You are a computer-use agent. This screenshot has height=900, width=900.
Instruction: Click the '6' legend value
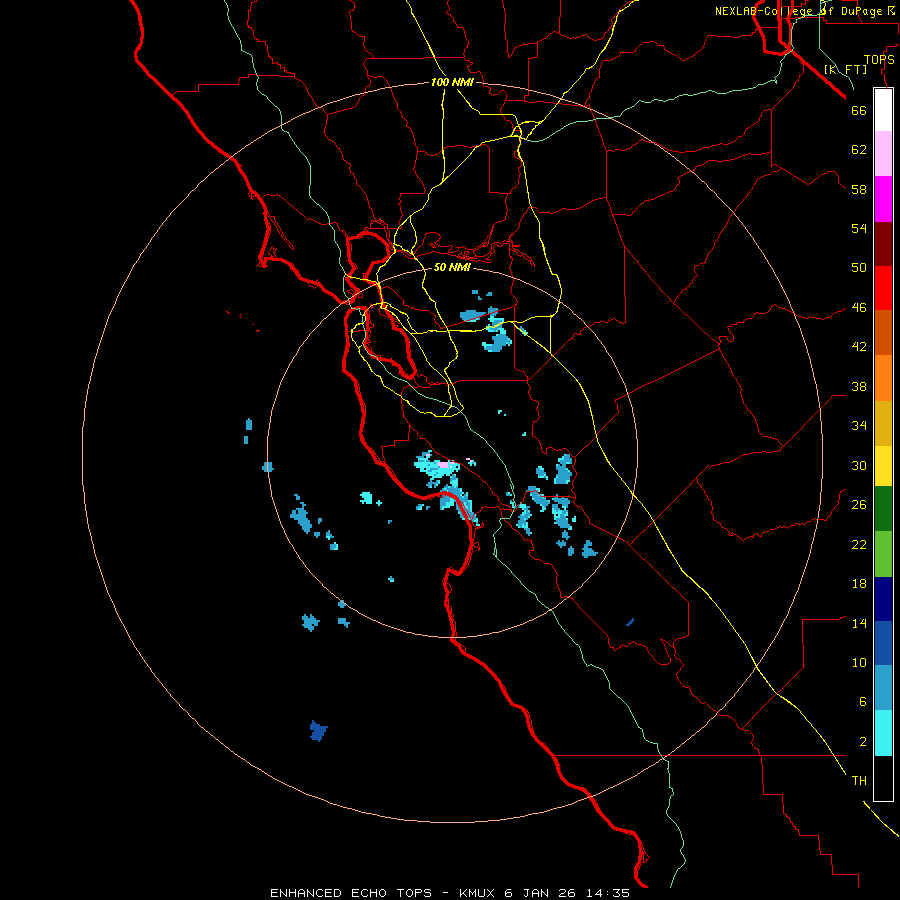(x=863, y=702)
